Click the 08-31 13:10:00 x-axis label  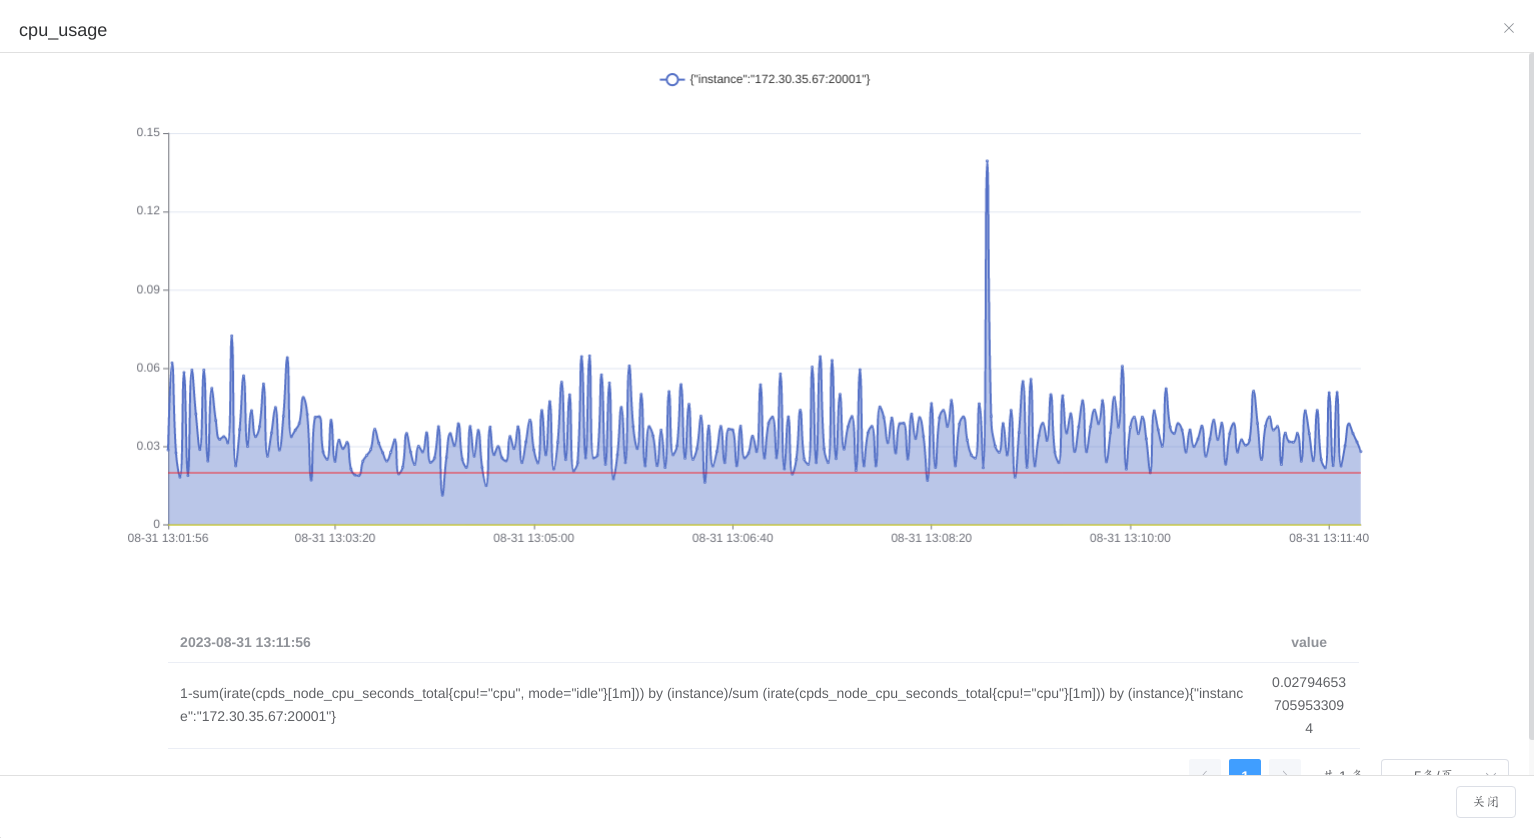pos(1129,538)
